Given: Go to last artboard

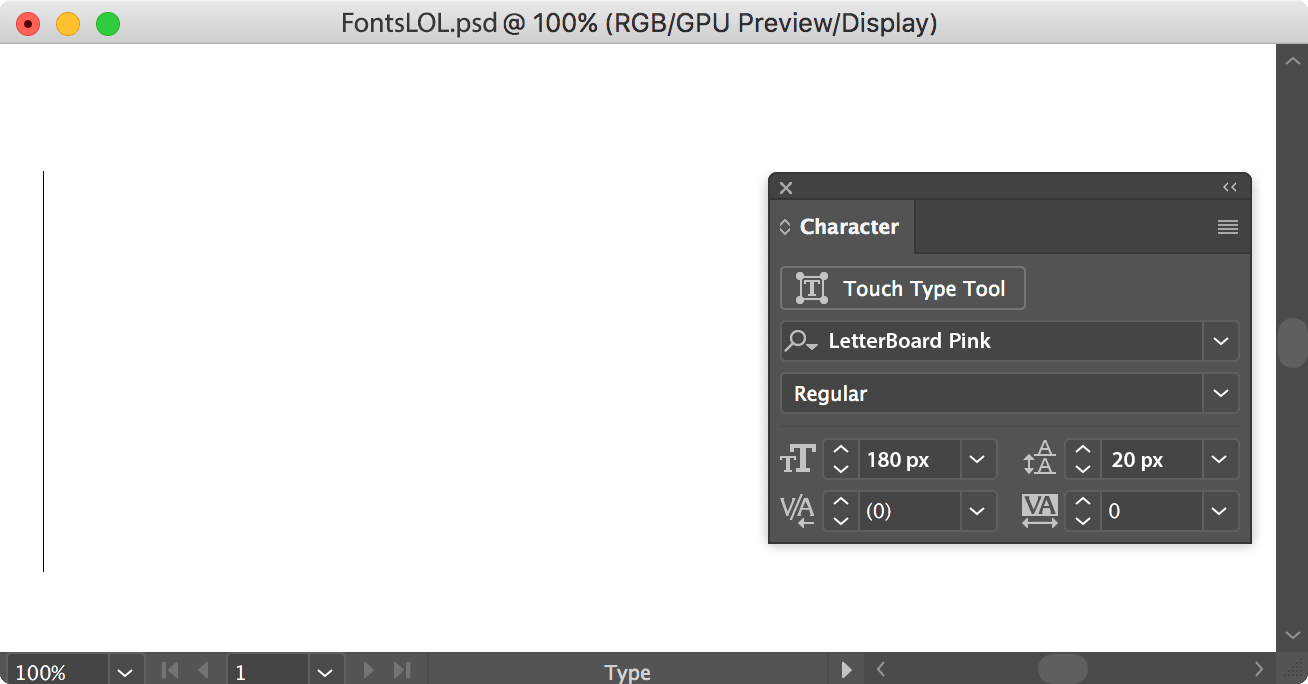Looking at the screenshot, I should [402, 670].
